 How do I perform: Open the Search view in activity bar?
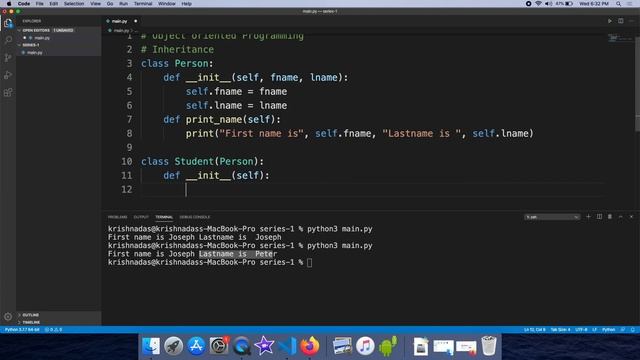click(x=8, y=40)
